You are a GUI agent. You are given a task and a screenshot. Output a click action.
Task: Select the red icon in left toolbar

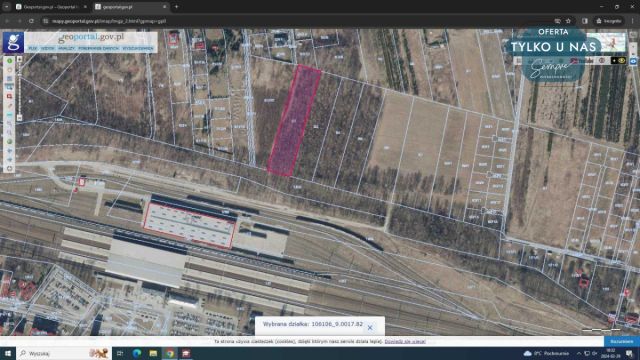point(9,96)
